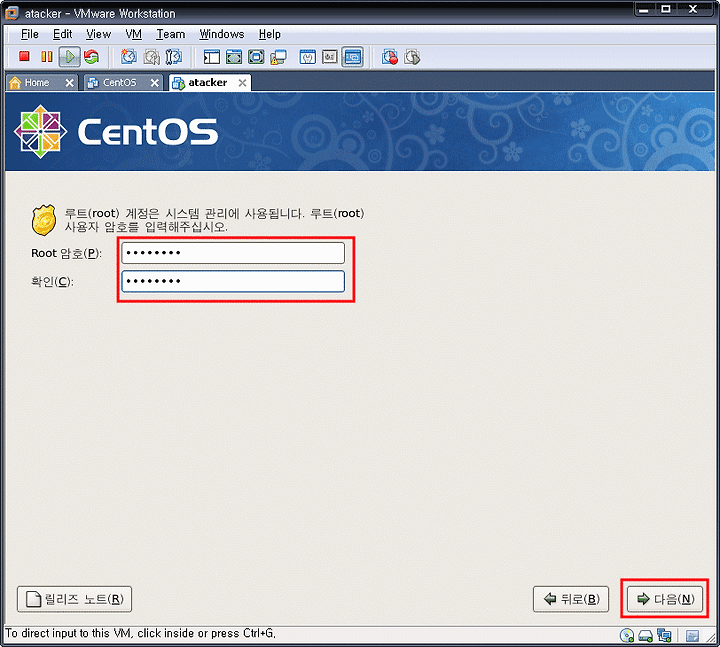Click the 릴리즈 노트(R) release notes button

[74, 599]
